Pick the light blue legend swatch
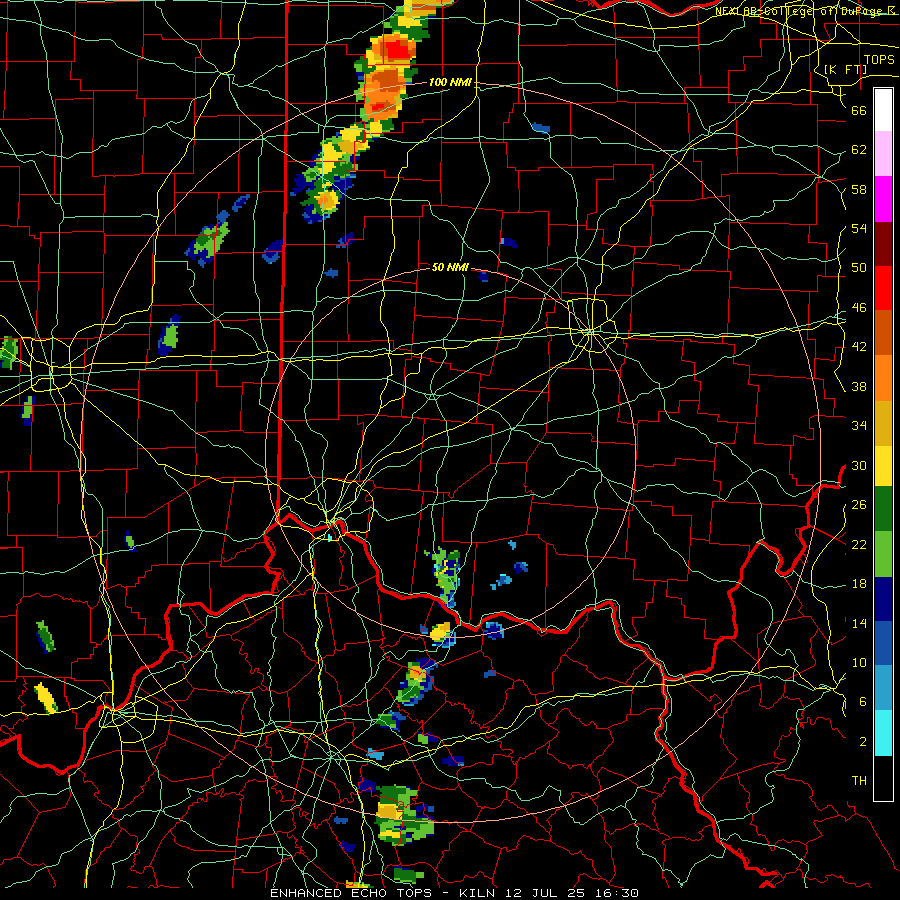The height and width of the screenshot is (900, 900). pos(883,688)
